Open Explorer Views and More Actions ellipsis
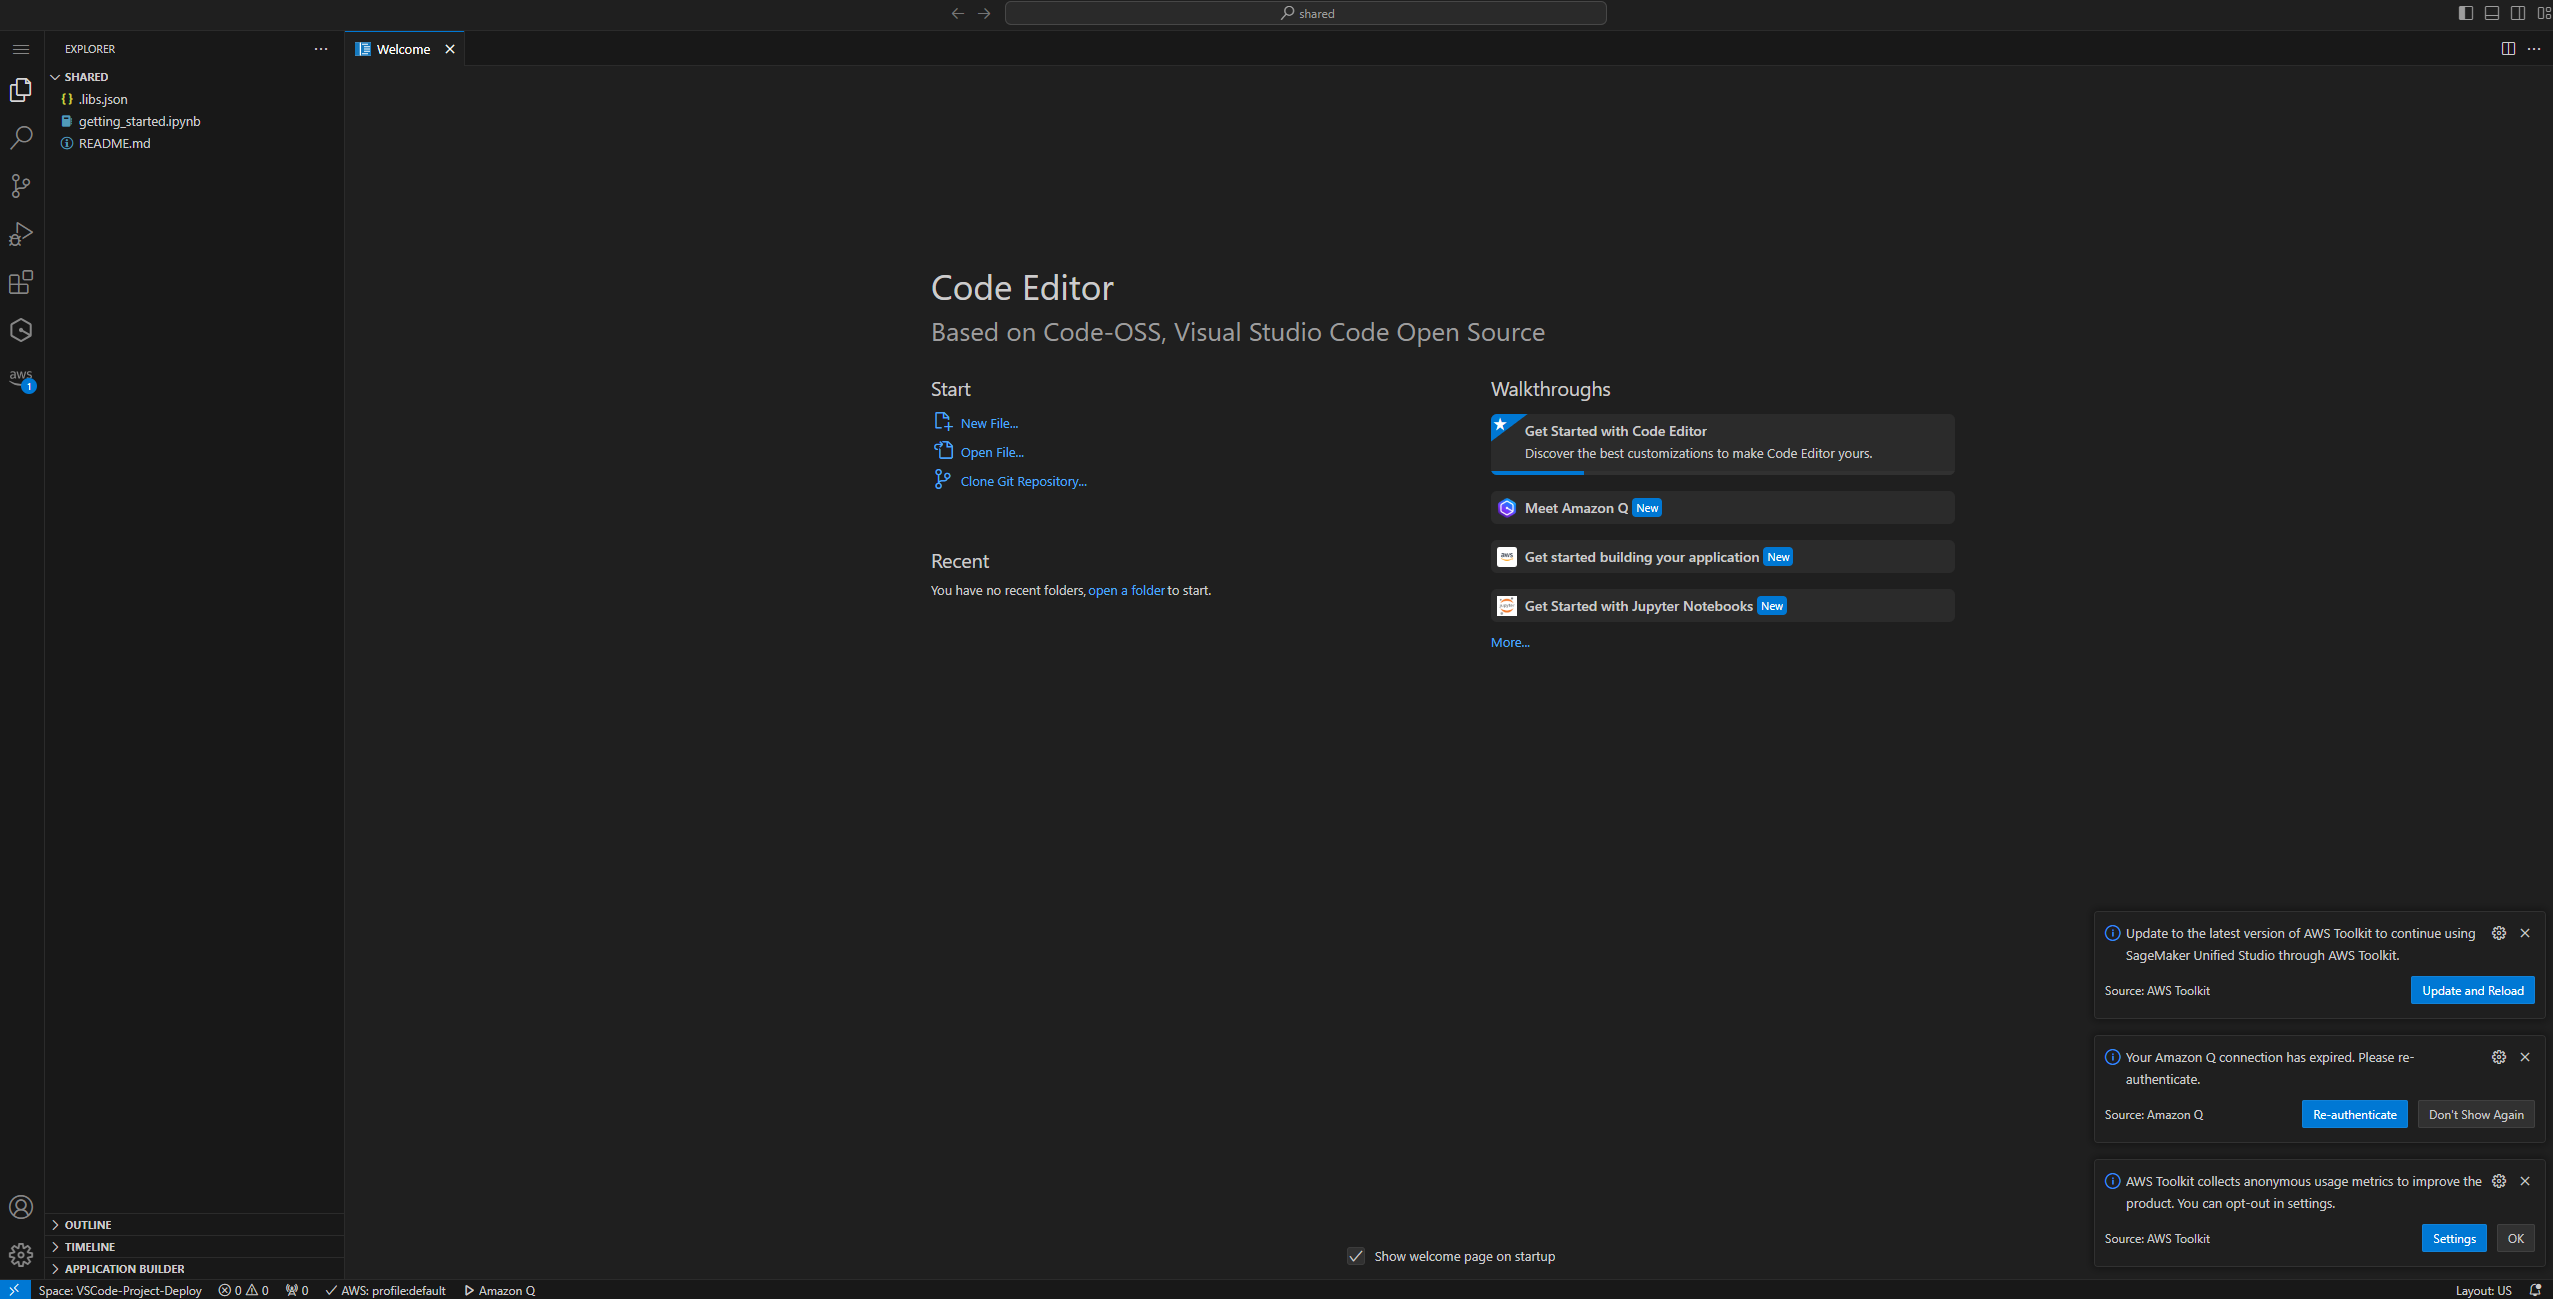Screen dimensions: 2553x1299 point(321,49)
